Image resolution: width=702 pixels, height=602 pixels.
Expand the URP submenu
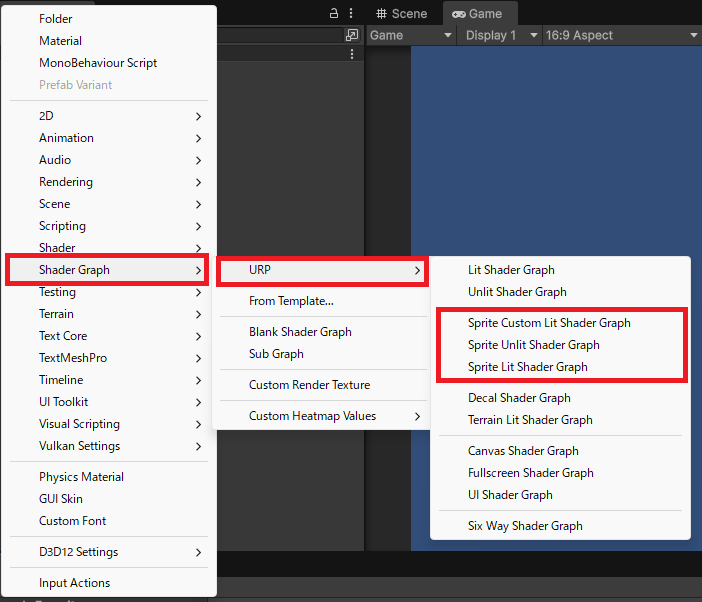[322, 270]
